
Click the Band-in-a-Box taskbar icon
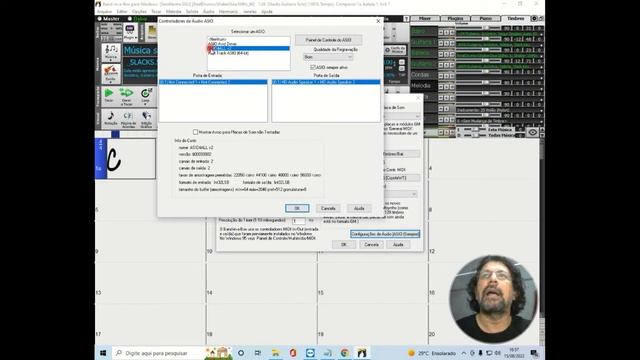[362, 353]
